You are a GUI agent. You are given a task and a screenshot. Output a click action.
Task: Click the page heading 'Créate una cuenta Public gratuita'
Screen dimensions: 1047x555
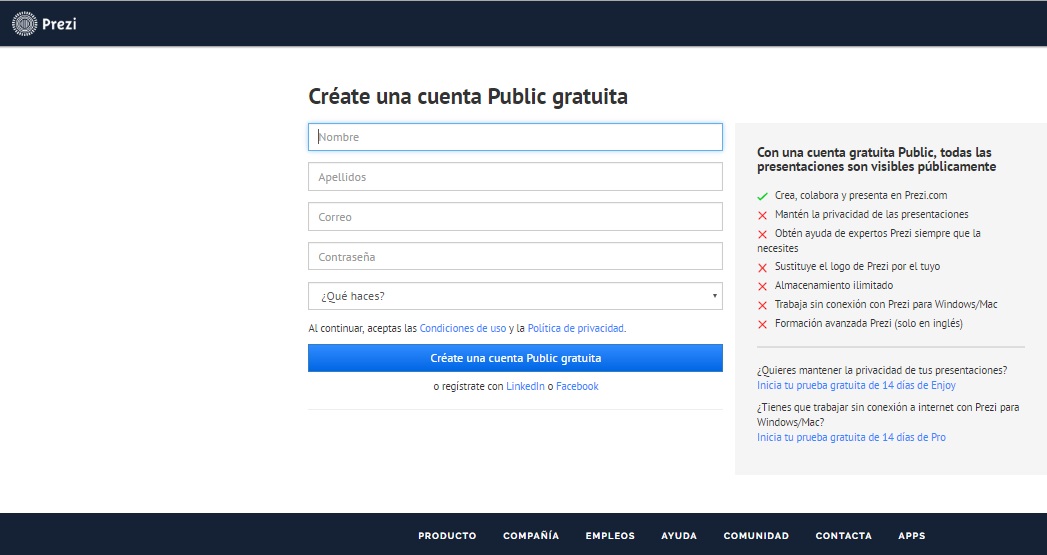(467, 97)
